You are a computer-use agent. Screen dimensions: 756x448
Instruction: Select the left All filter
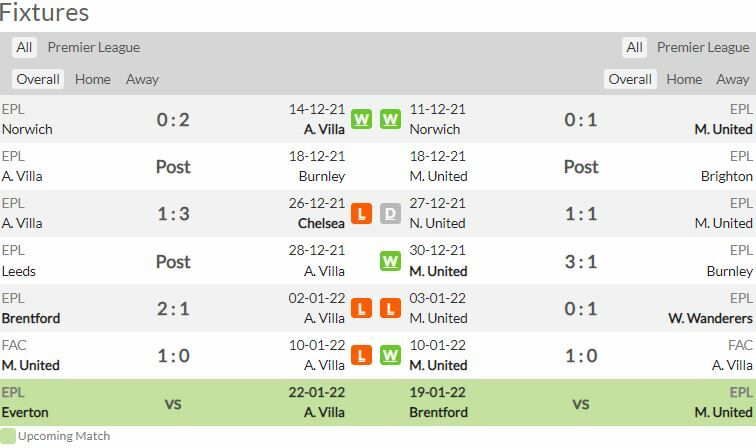24,47
